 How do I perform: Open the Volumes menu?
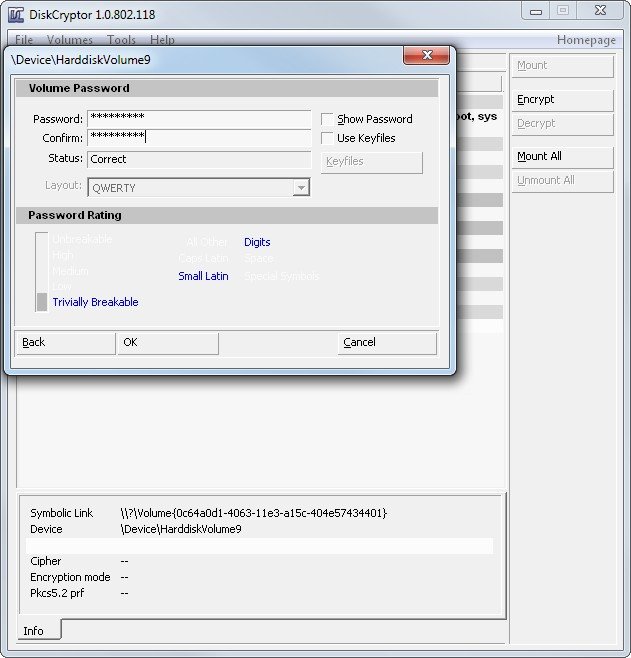[x=70, y=40]
